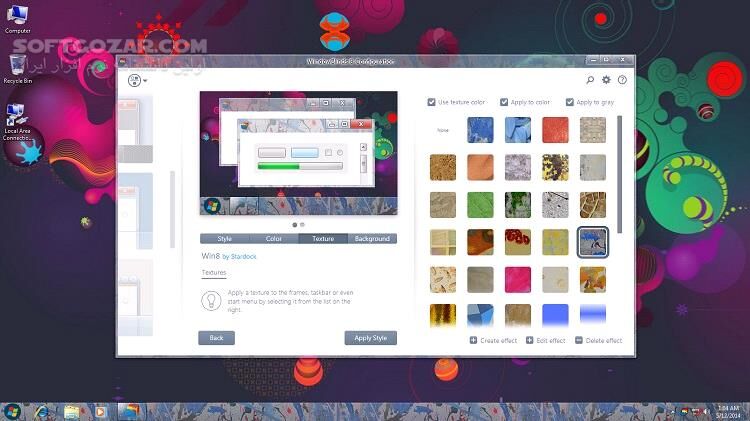Viewport: 750px width, 421px height.
Task: Select the dry brown leaf veins texture
Action: [593, 205]
